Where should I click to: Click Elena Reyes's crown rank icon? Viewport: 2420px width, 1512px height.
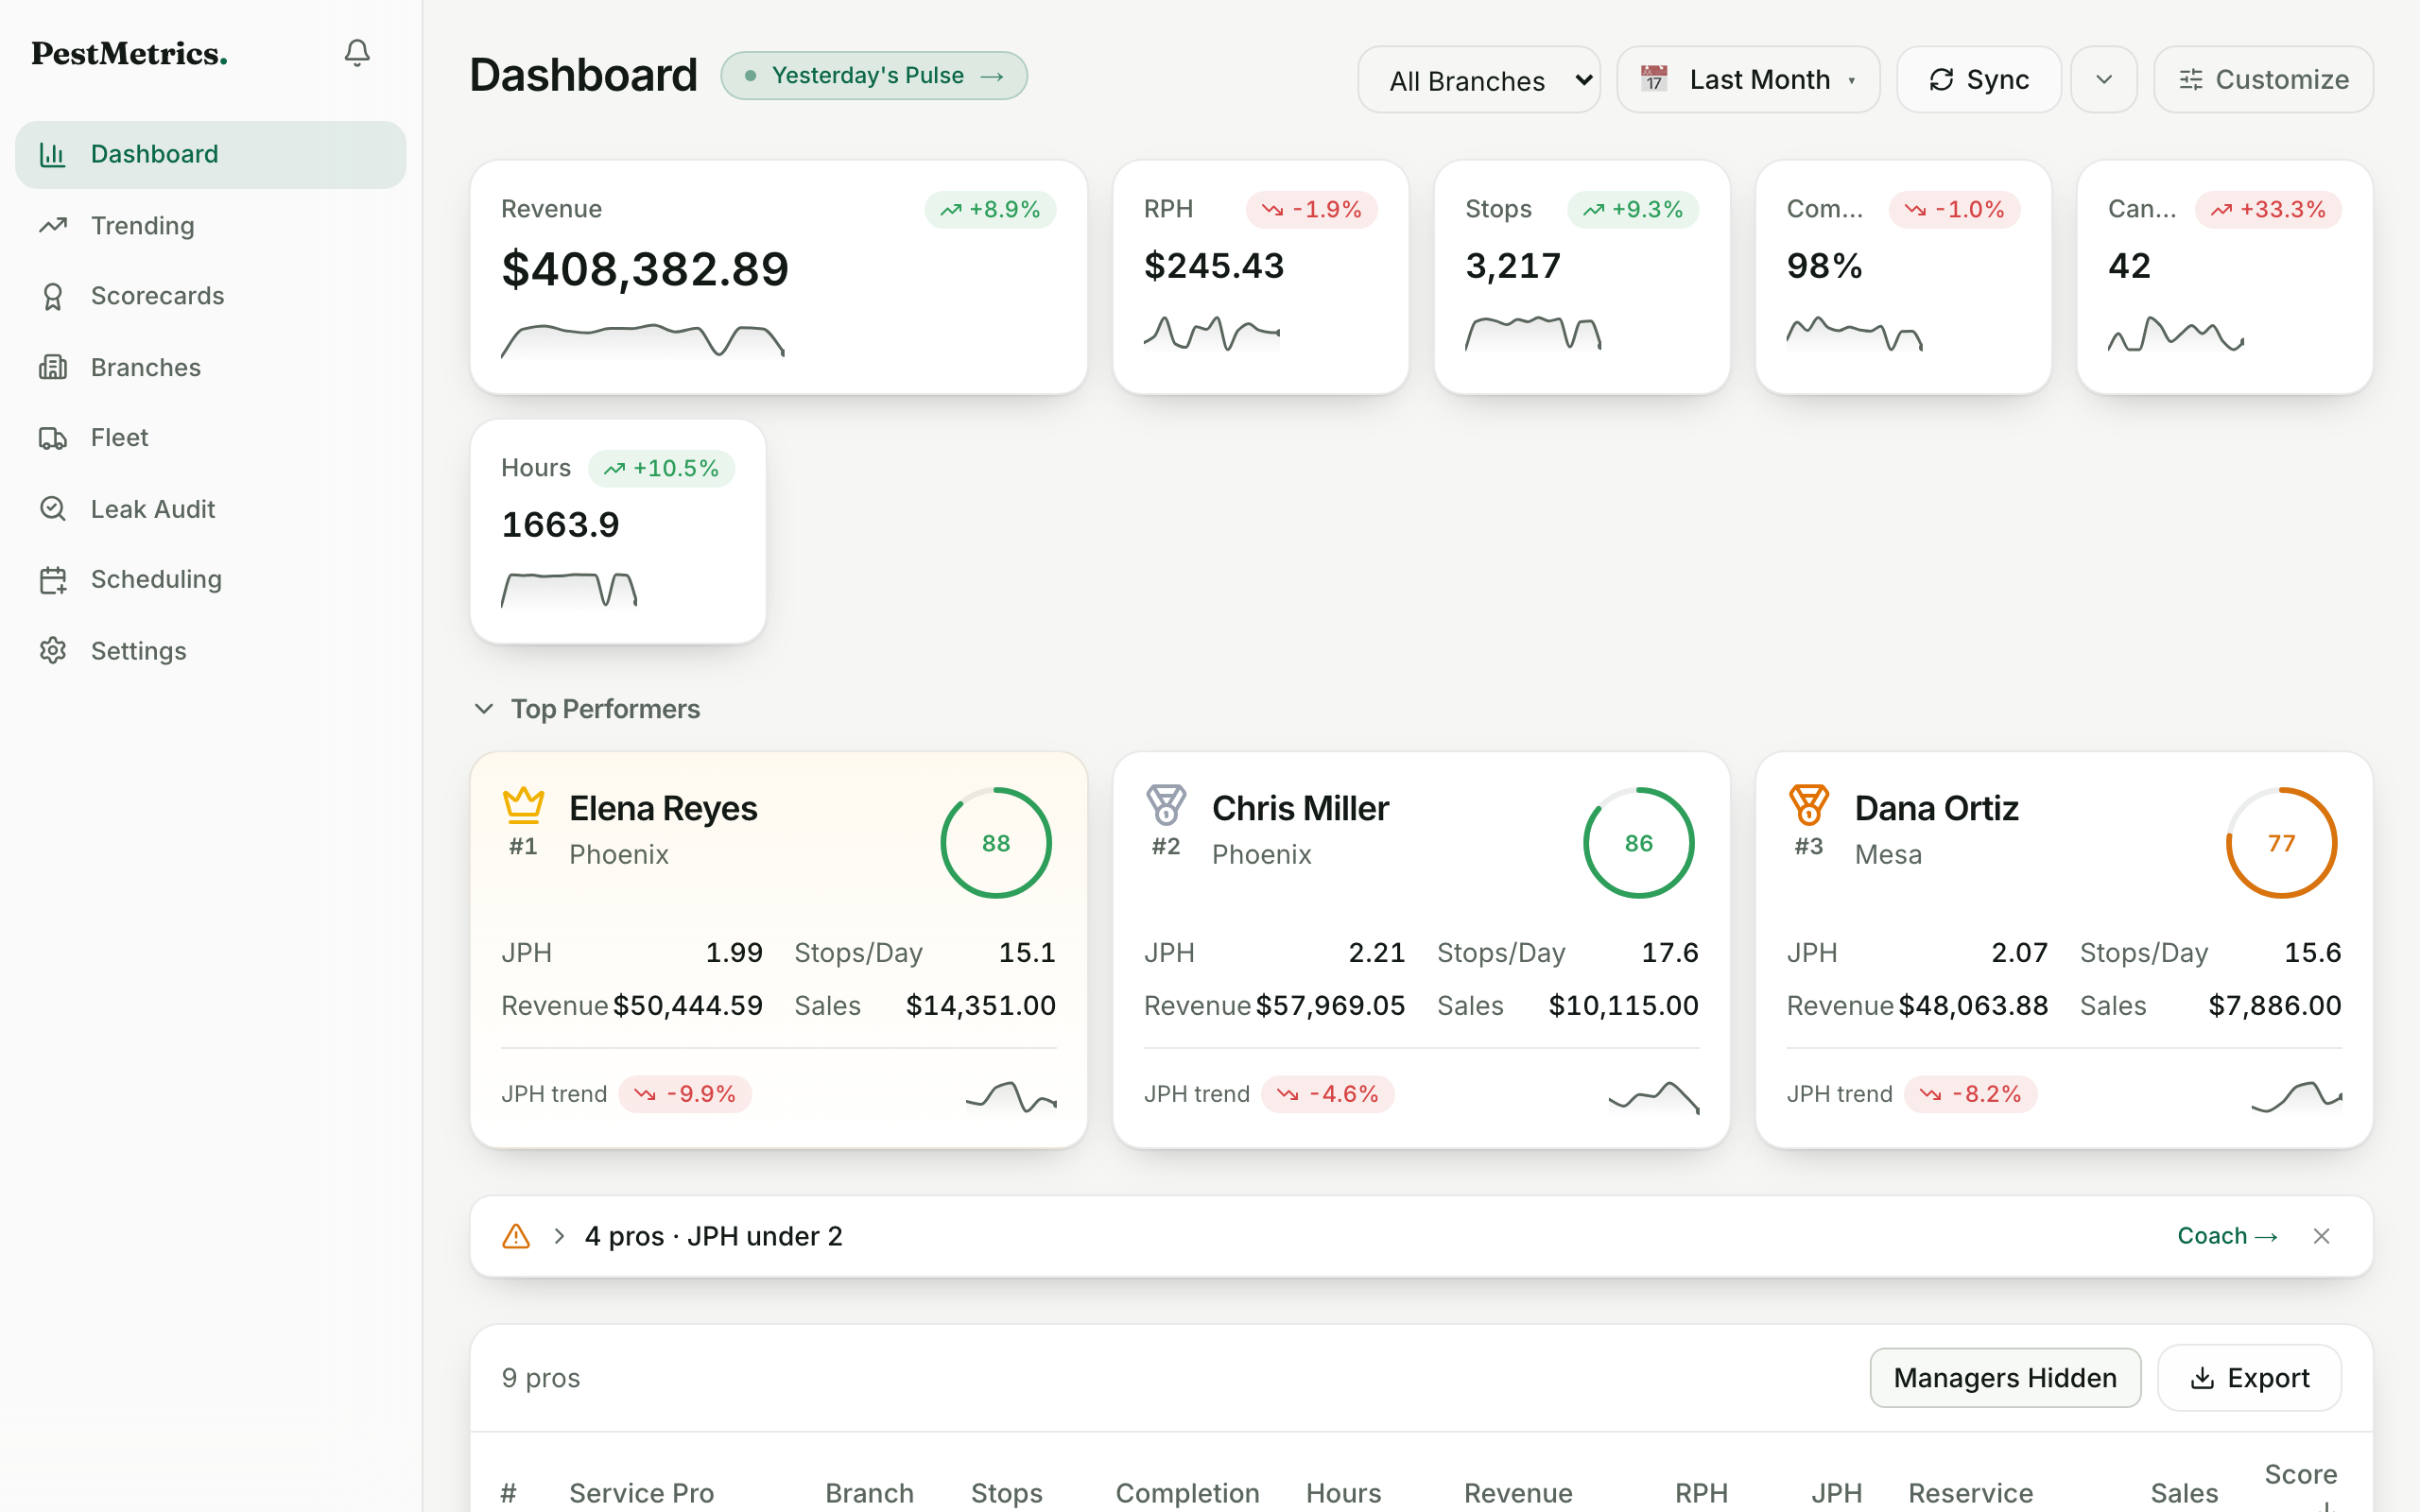tap(523, 805)
